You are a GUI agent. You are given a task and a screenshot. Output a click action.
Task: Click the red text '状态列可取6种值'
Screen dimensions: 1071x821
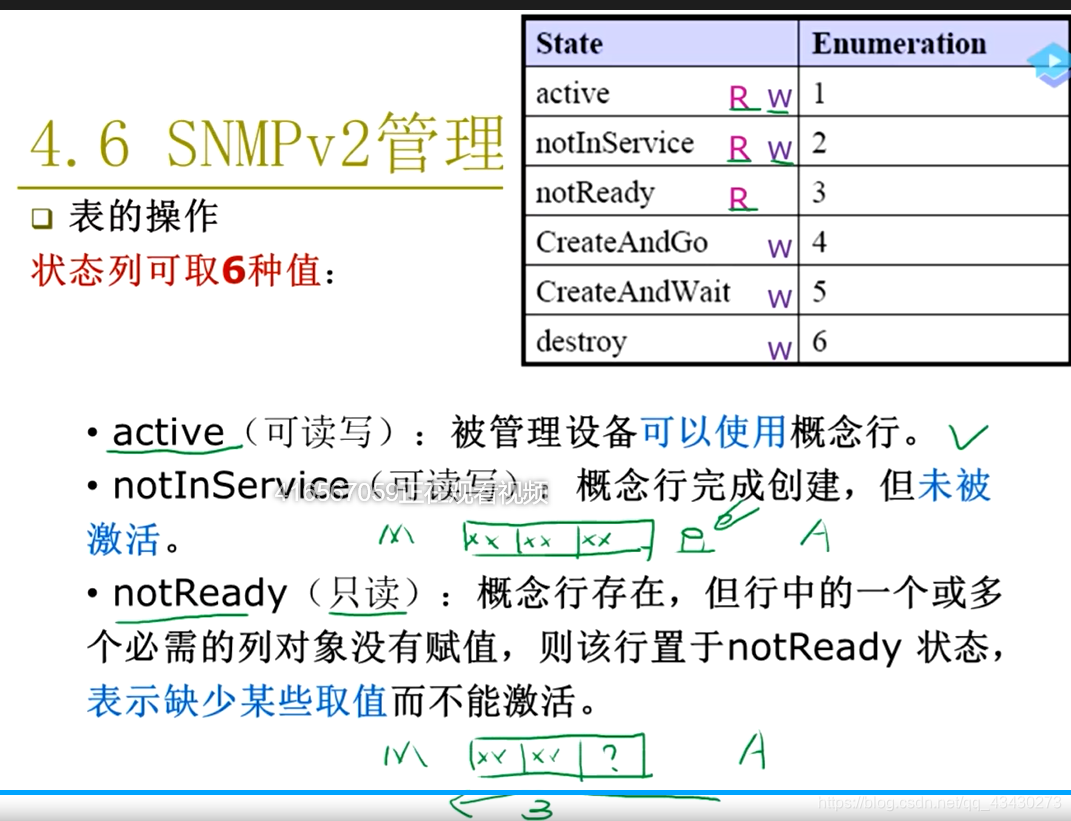coord(176,269)
